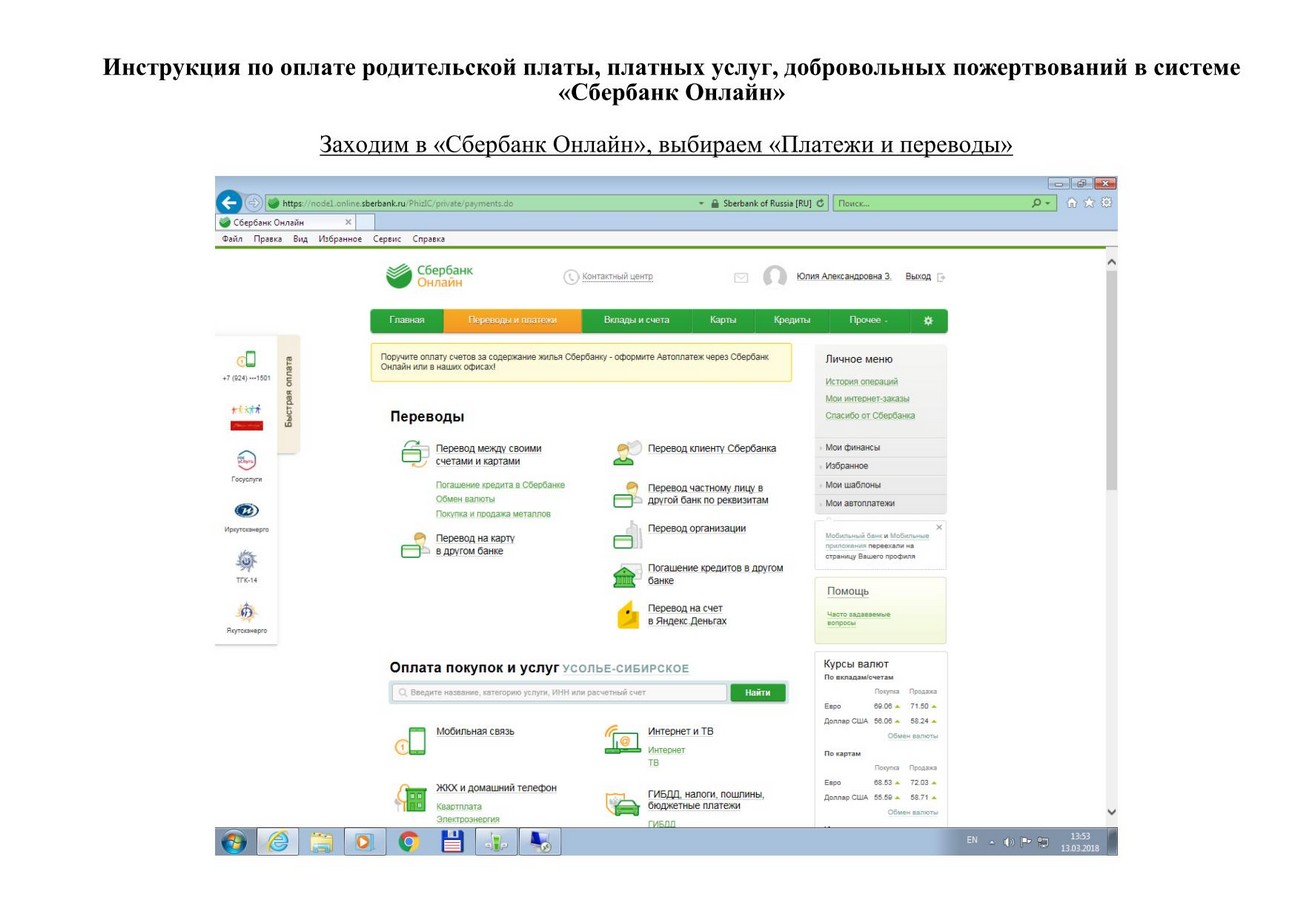Screen dimensions: 1300x920
Task: Open the Избранное browser menu
Action: point(339,239)
